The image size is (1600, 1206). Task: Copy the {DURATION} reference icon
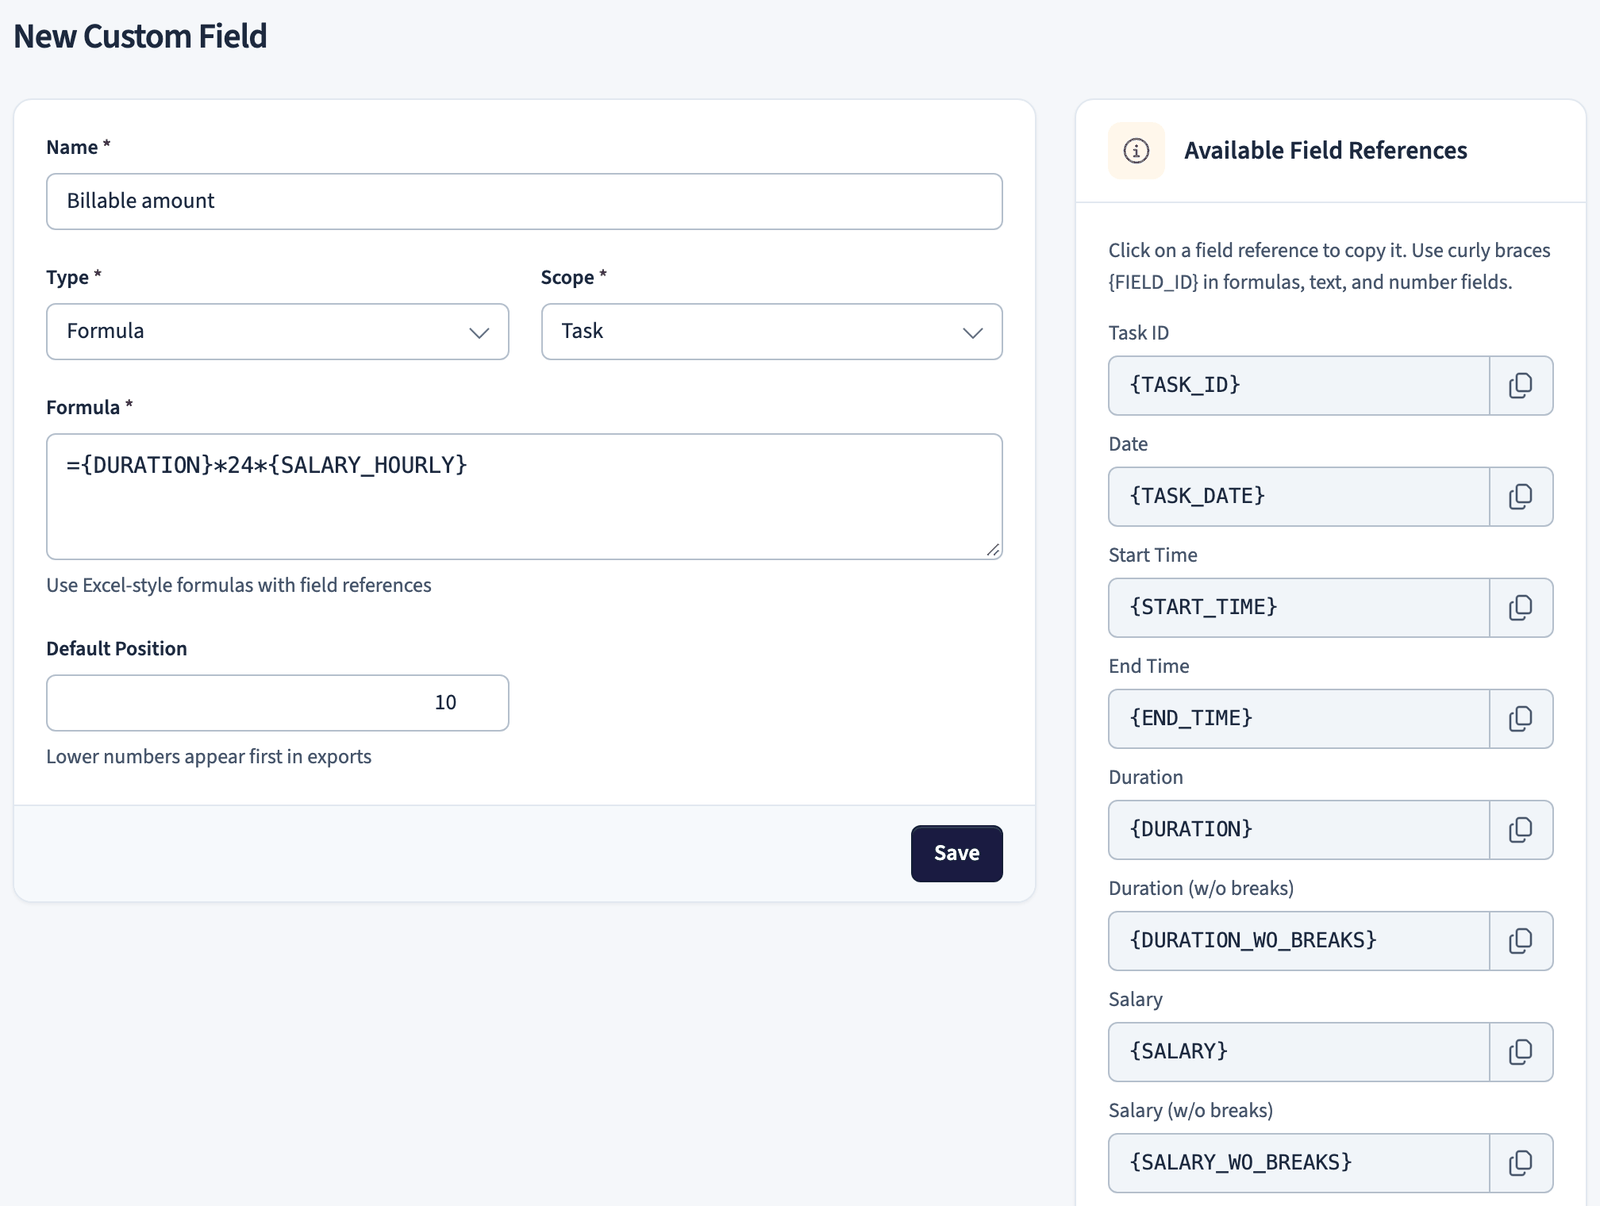1521,830
